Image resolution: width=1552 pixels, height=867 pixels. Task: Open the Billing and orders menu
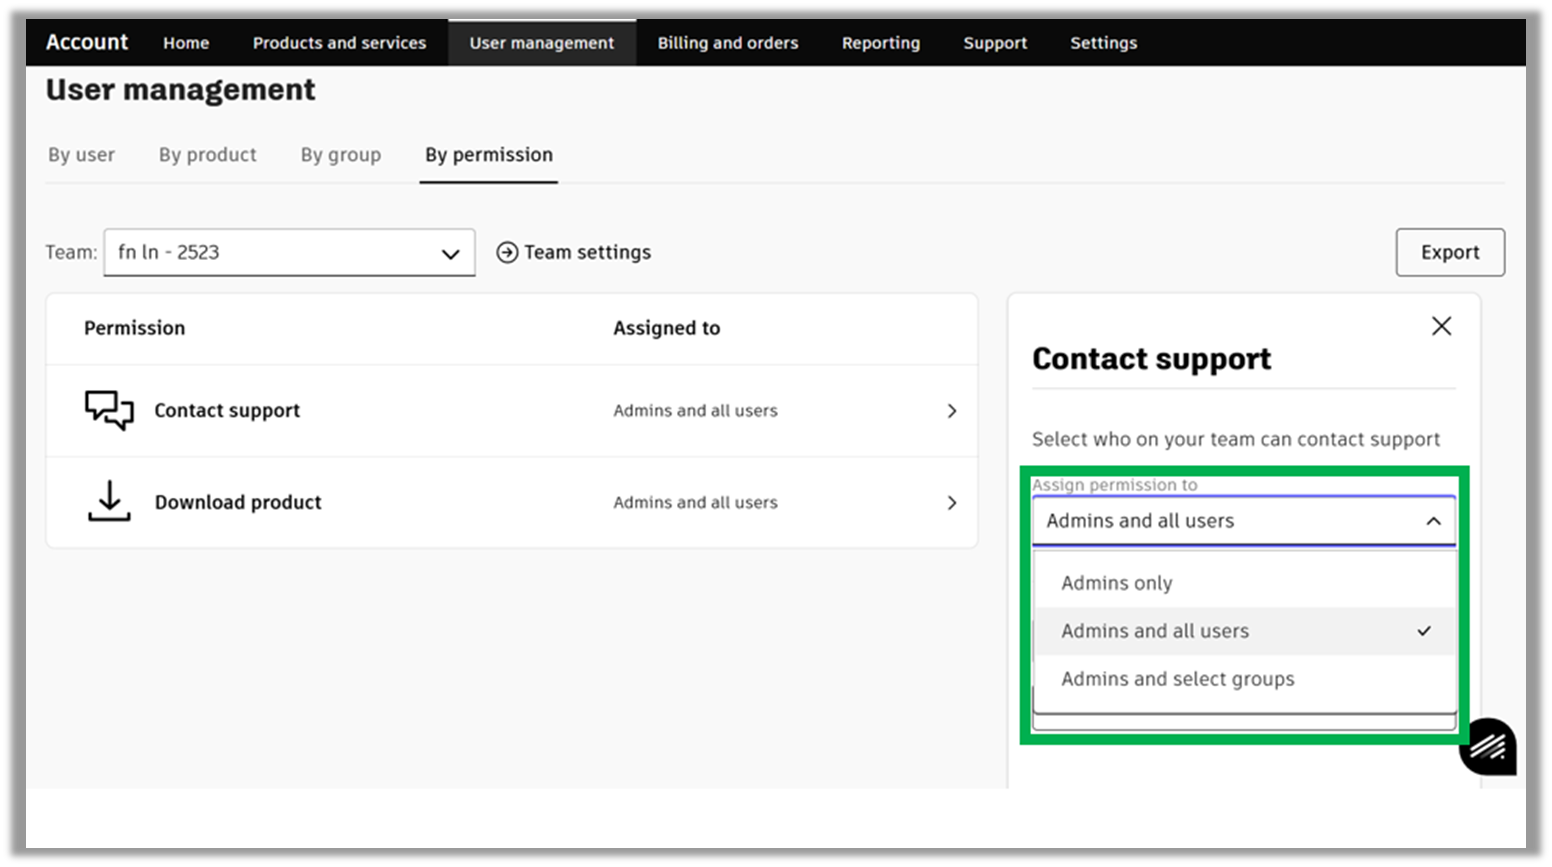click(727, 42)
